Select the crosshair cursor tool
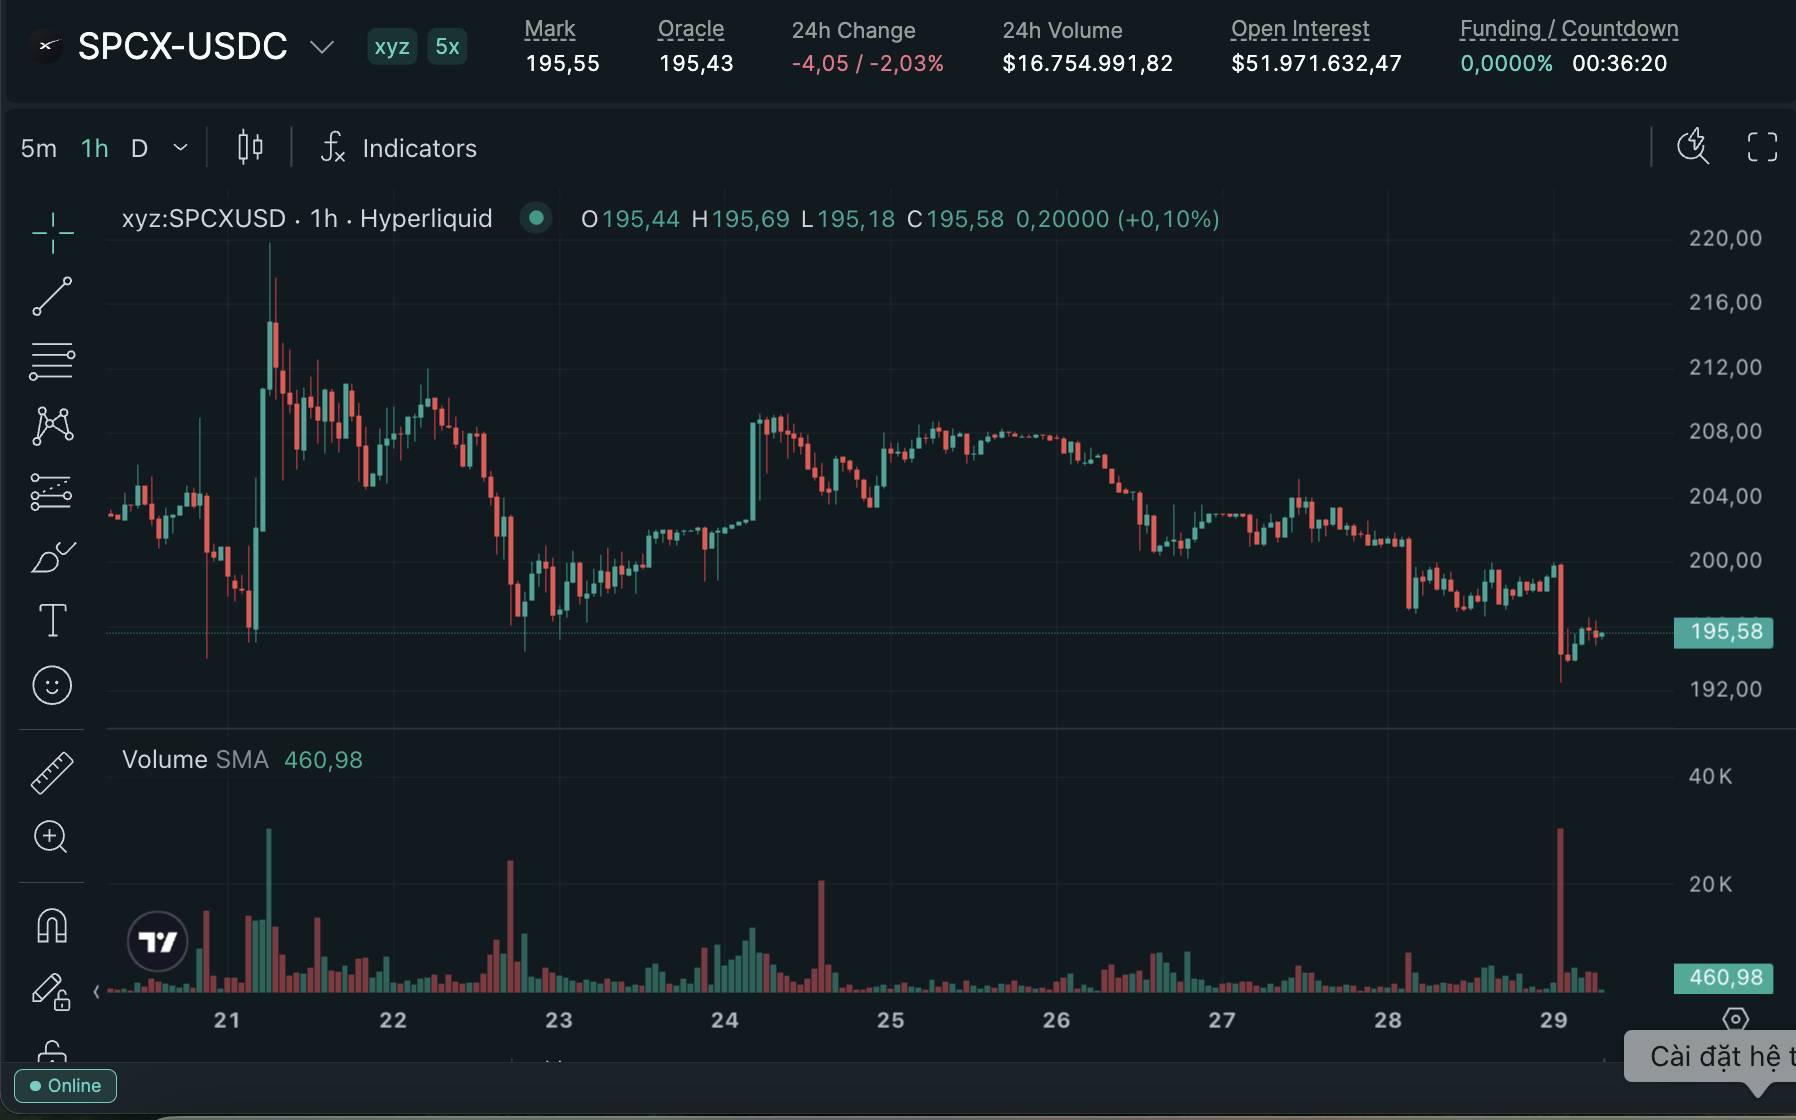Image resolution: width=1796 pixels, height=1120 pixels. [x=52, y=233]
